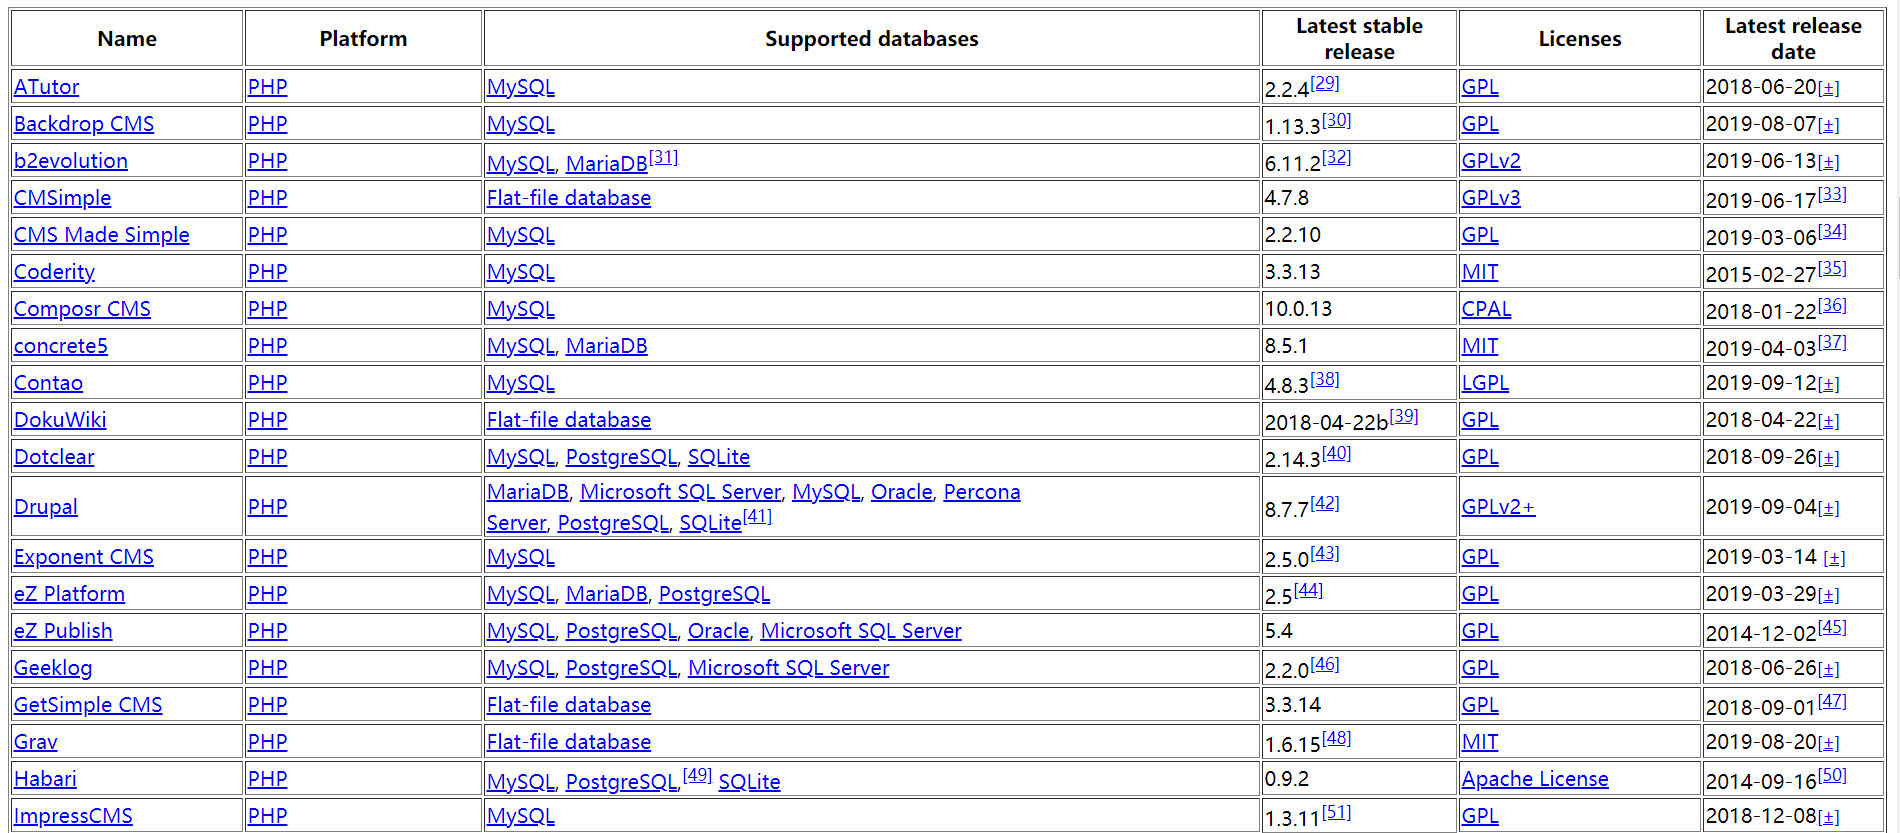Open the Grav link
This screenshot has height=833, width=1900.
[36, 742]
